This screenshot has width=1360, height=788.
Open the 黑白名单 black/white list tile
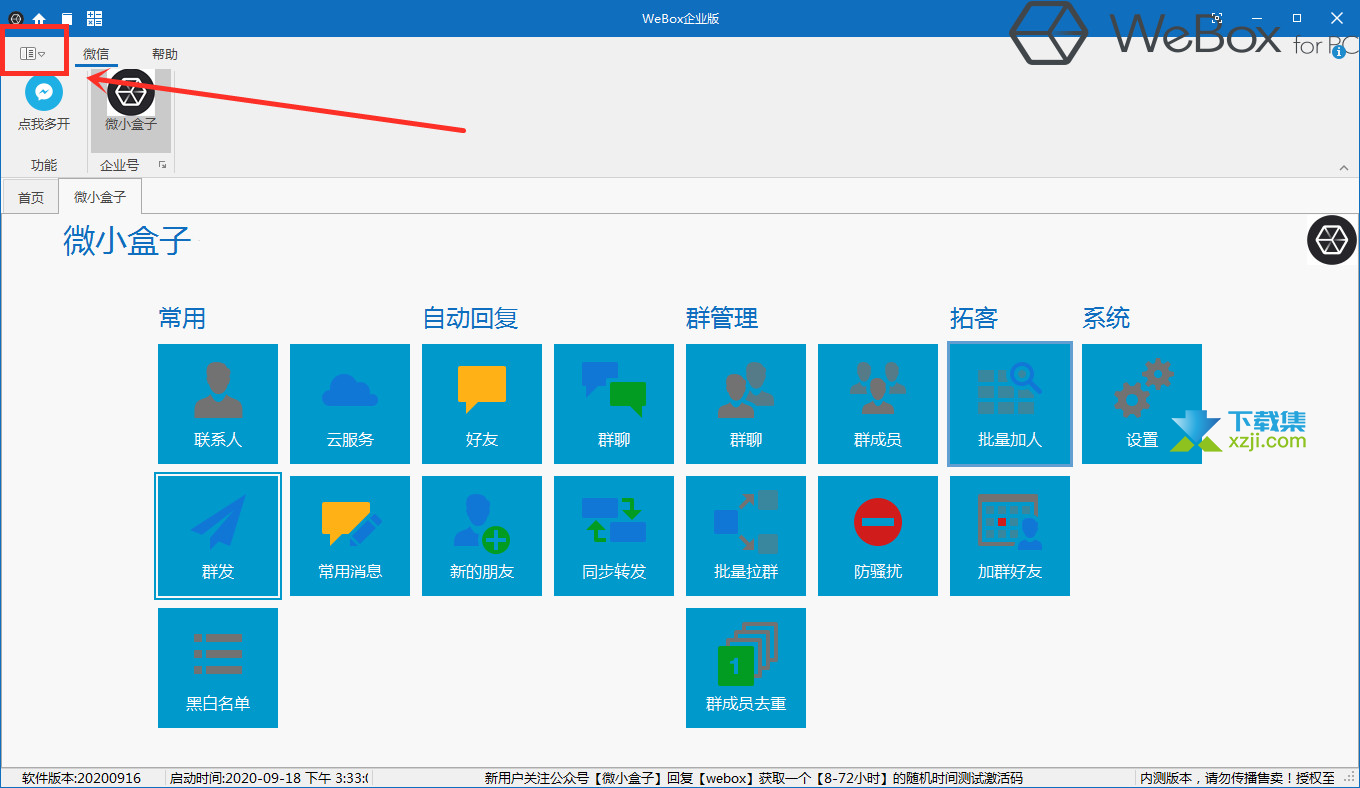tap(218, 668)
